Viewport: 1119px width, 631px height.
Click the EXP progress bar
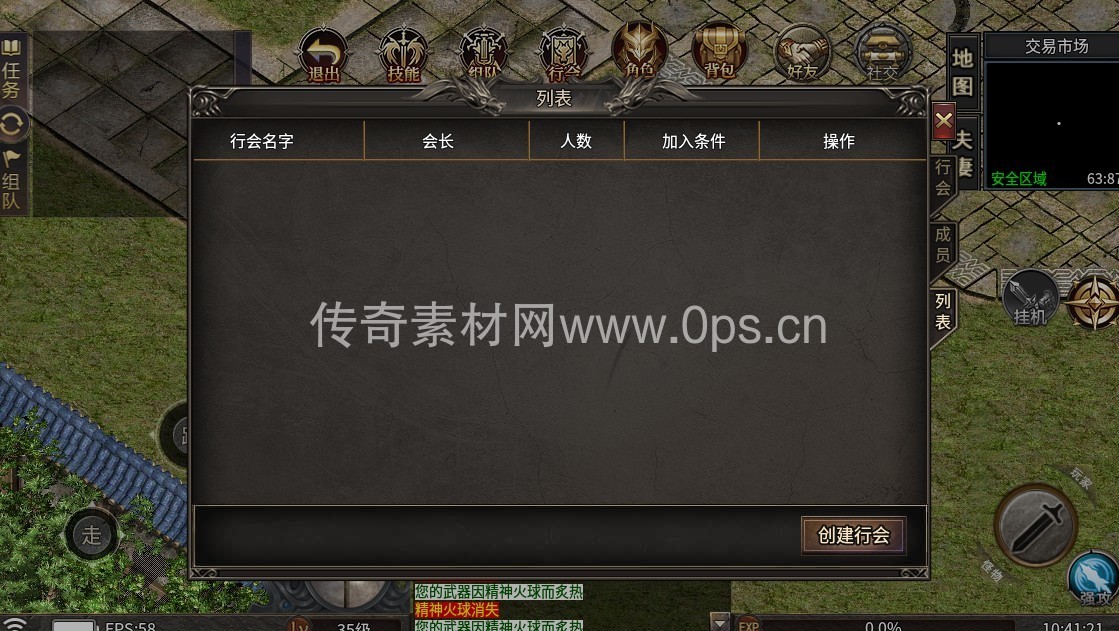click(x=882, y=625)
